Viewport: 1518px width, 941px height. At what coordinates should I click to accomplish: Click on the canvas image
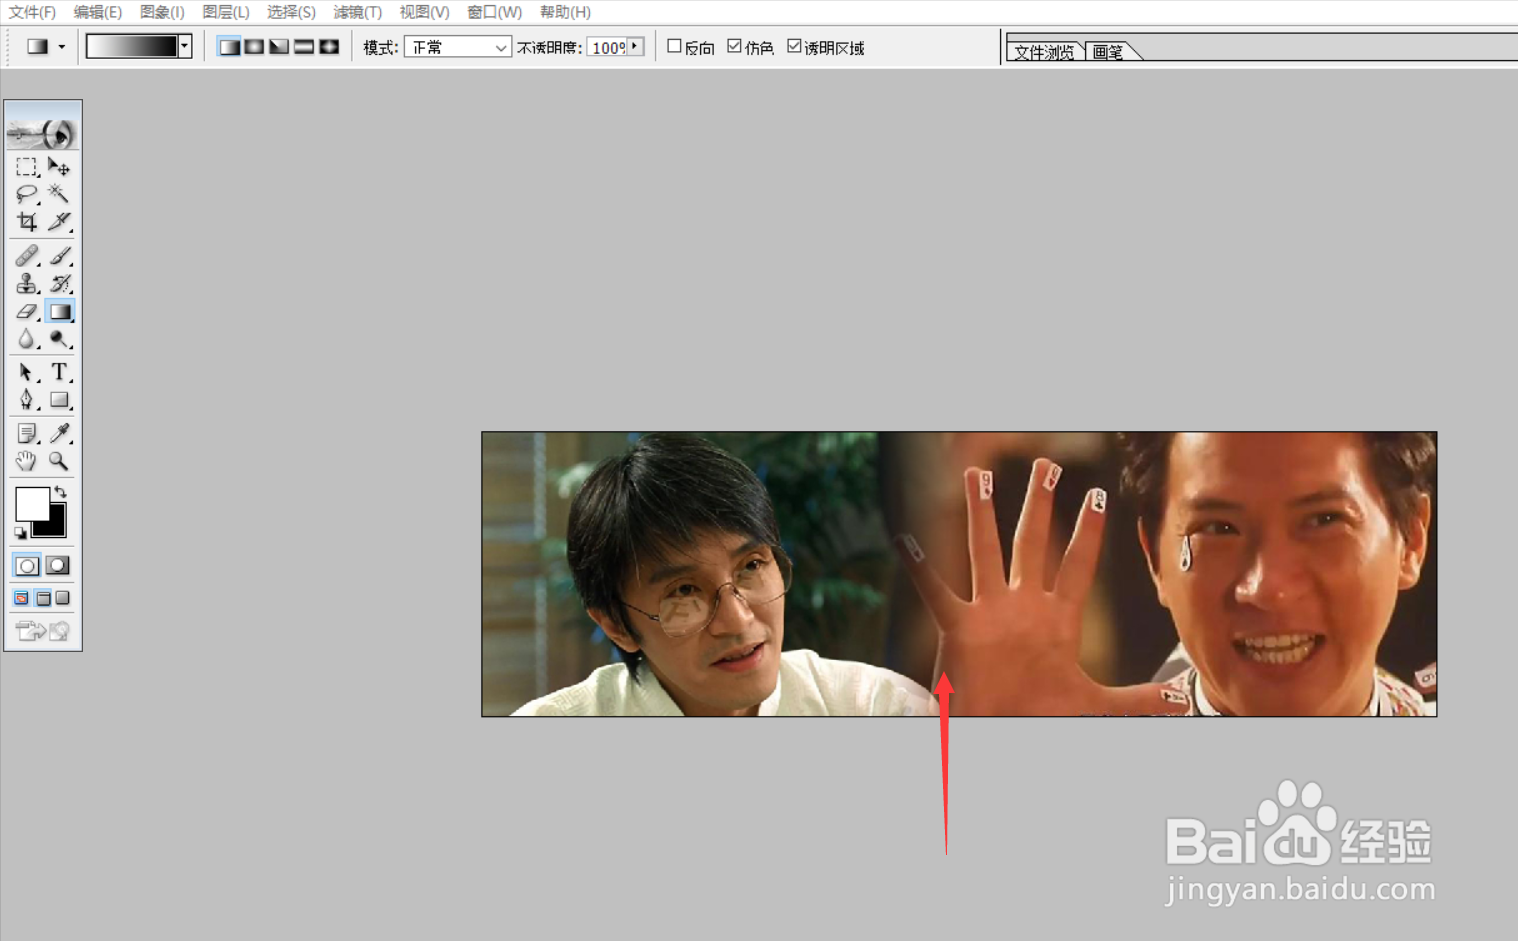pos(959,574)
